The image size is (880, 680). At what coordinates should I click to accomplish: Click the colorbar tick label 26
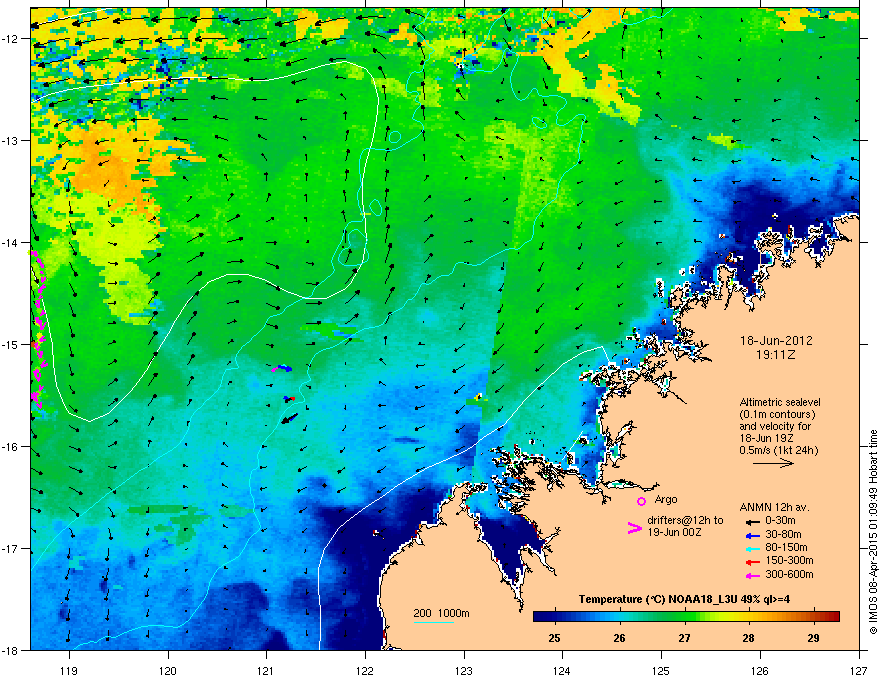click(619, 638)
